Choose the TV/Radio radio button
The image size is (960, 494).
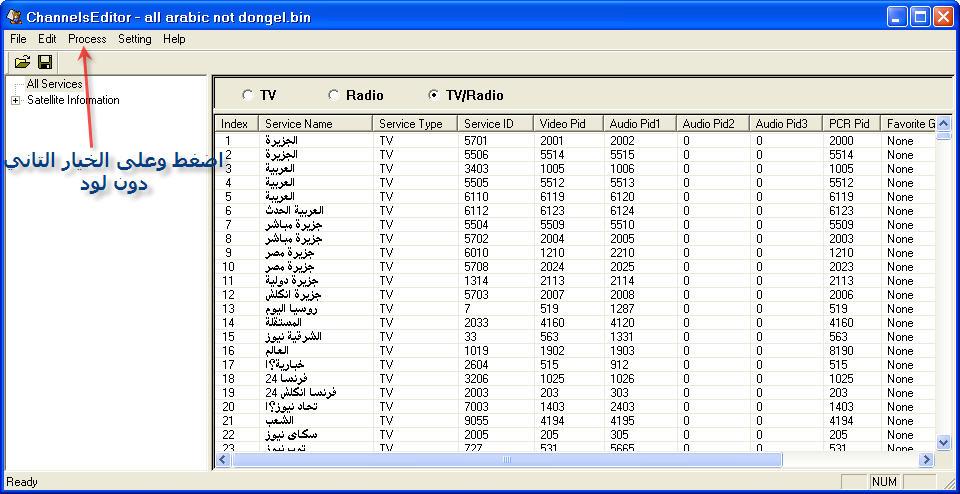click(x=433, y=95)
